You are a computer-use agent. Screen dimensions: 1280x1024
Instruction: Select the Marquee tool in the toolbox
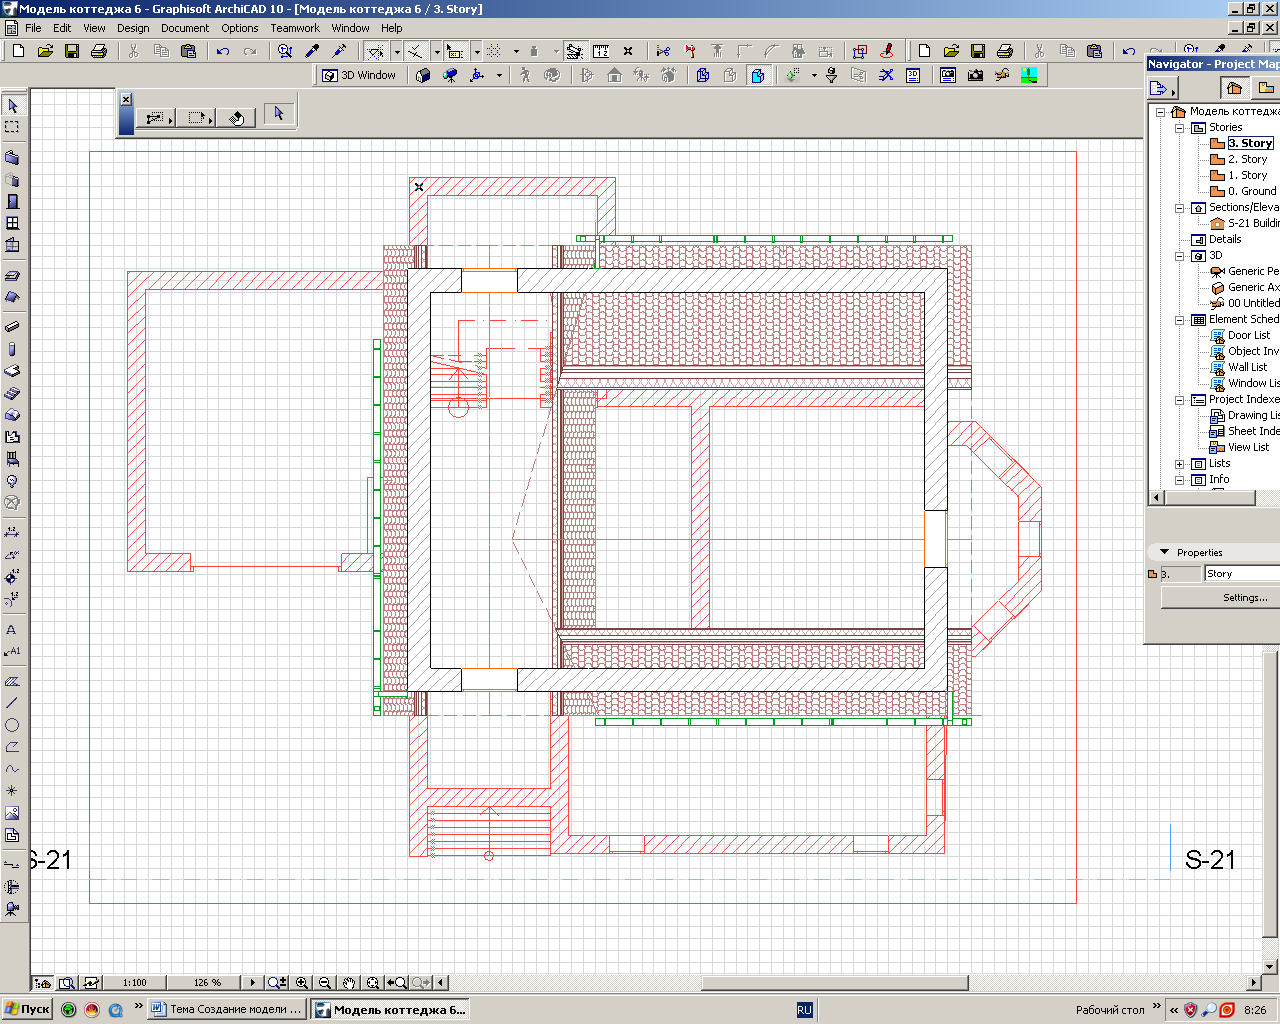pyautogui.click(x=12, y=128)
